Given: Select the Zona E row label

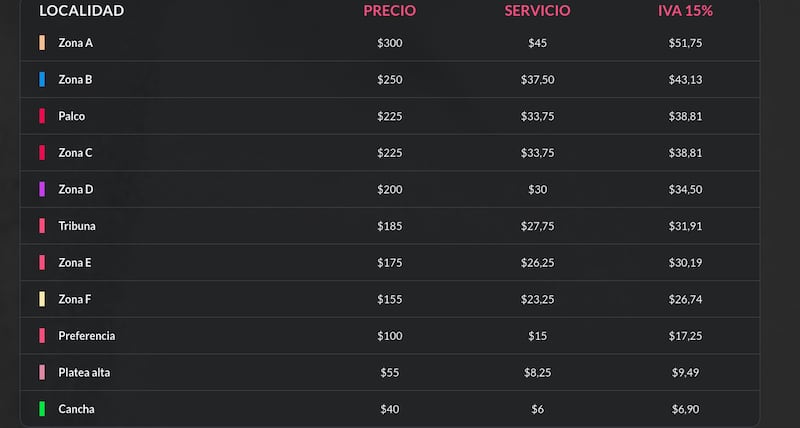Looking at the screenshot, I should click(75, 263).
